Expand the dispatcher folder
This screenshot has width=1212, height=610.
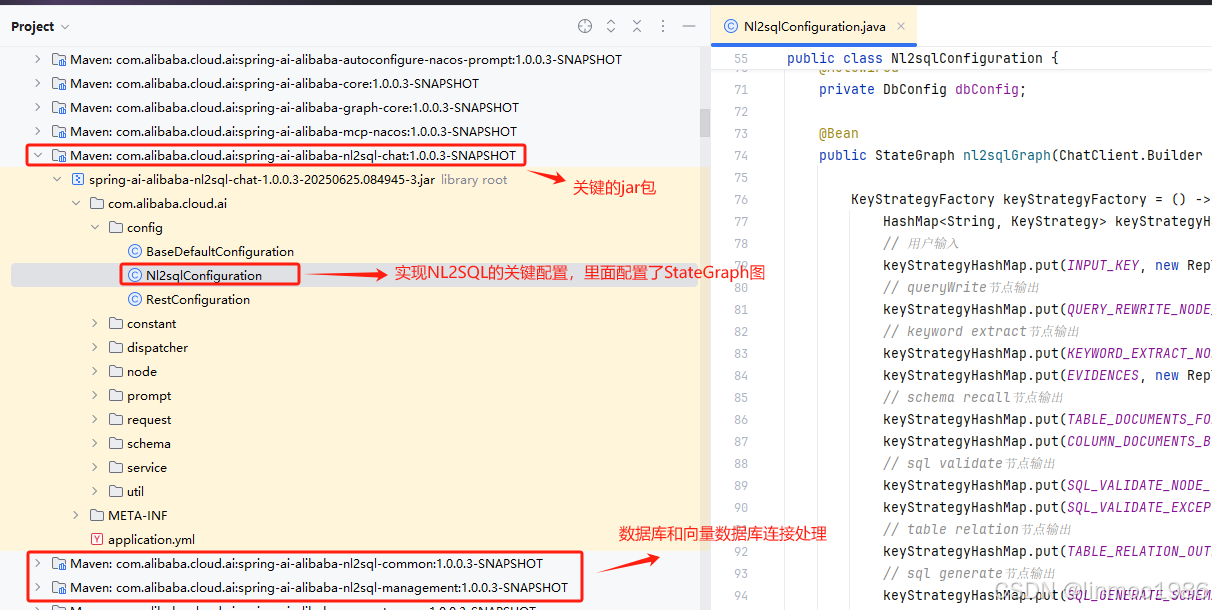[95, 347]
